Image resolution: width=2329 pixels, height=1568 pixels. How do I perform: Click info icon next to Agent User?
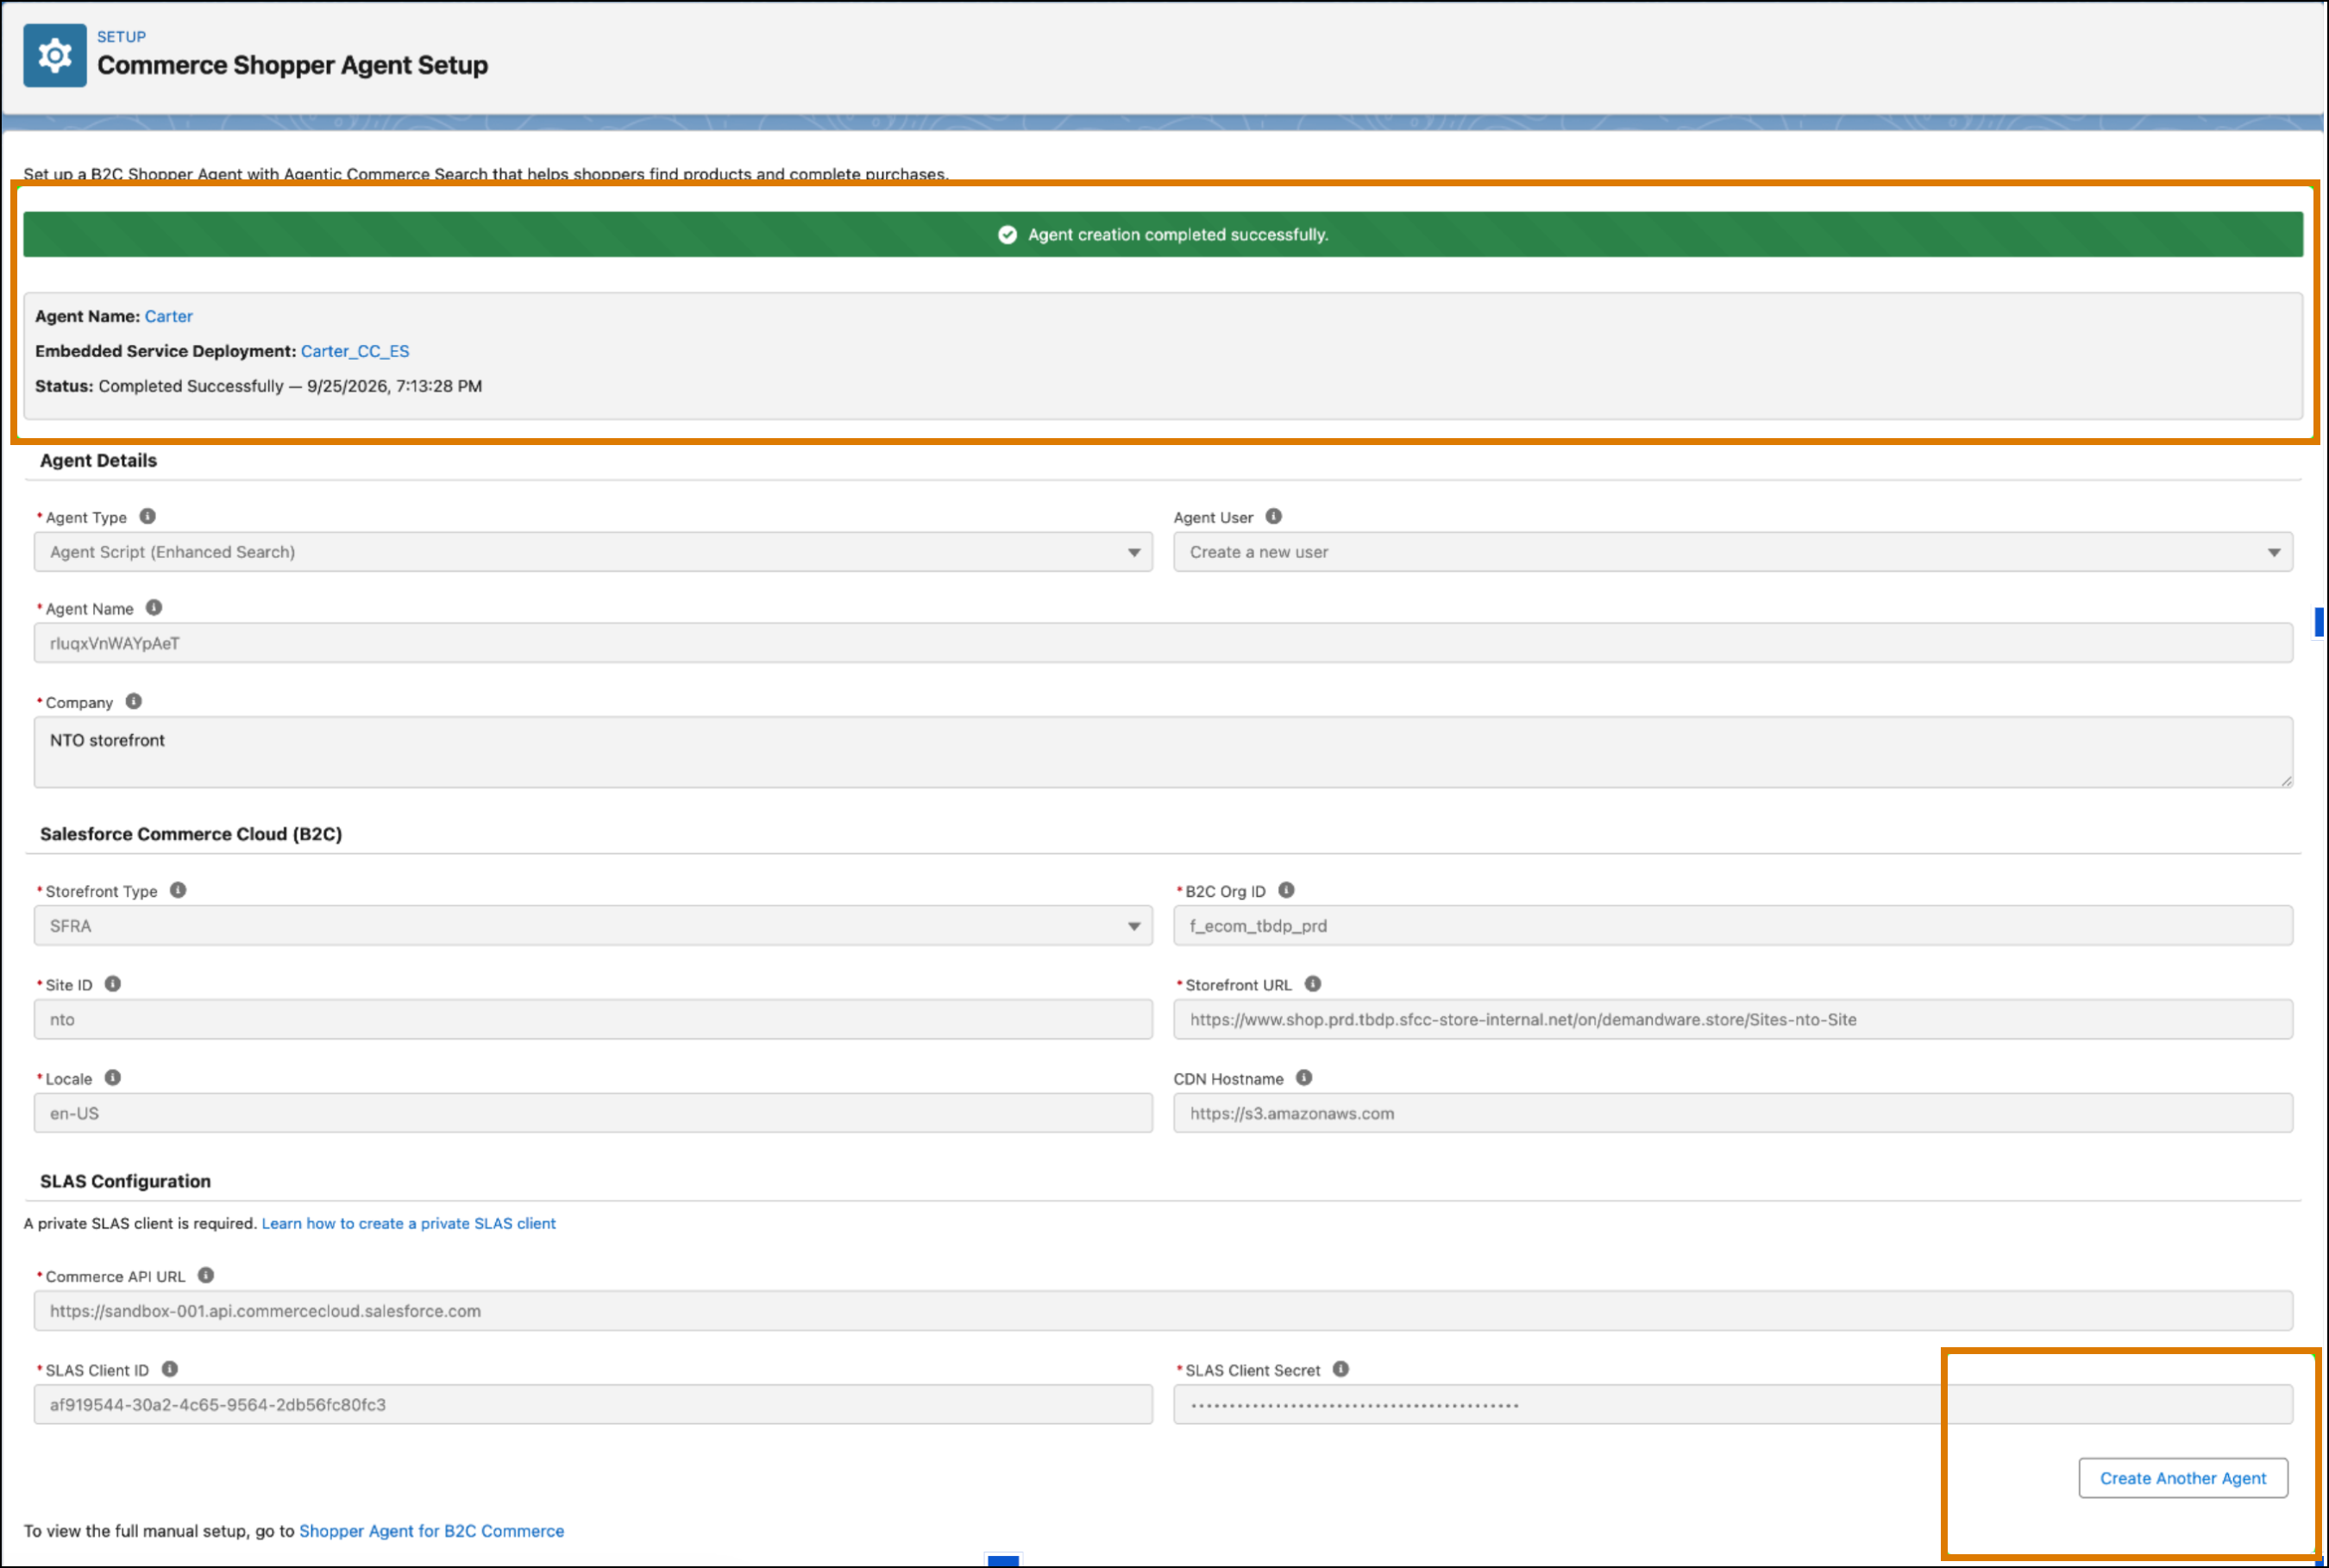1274,516
